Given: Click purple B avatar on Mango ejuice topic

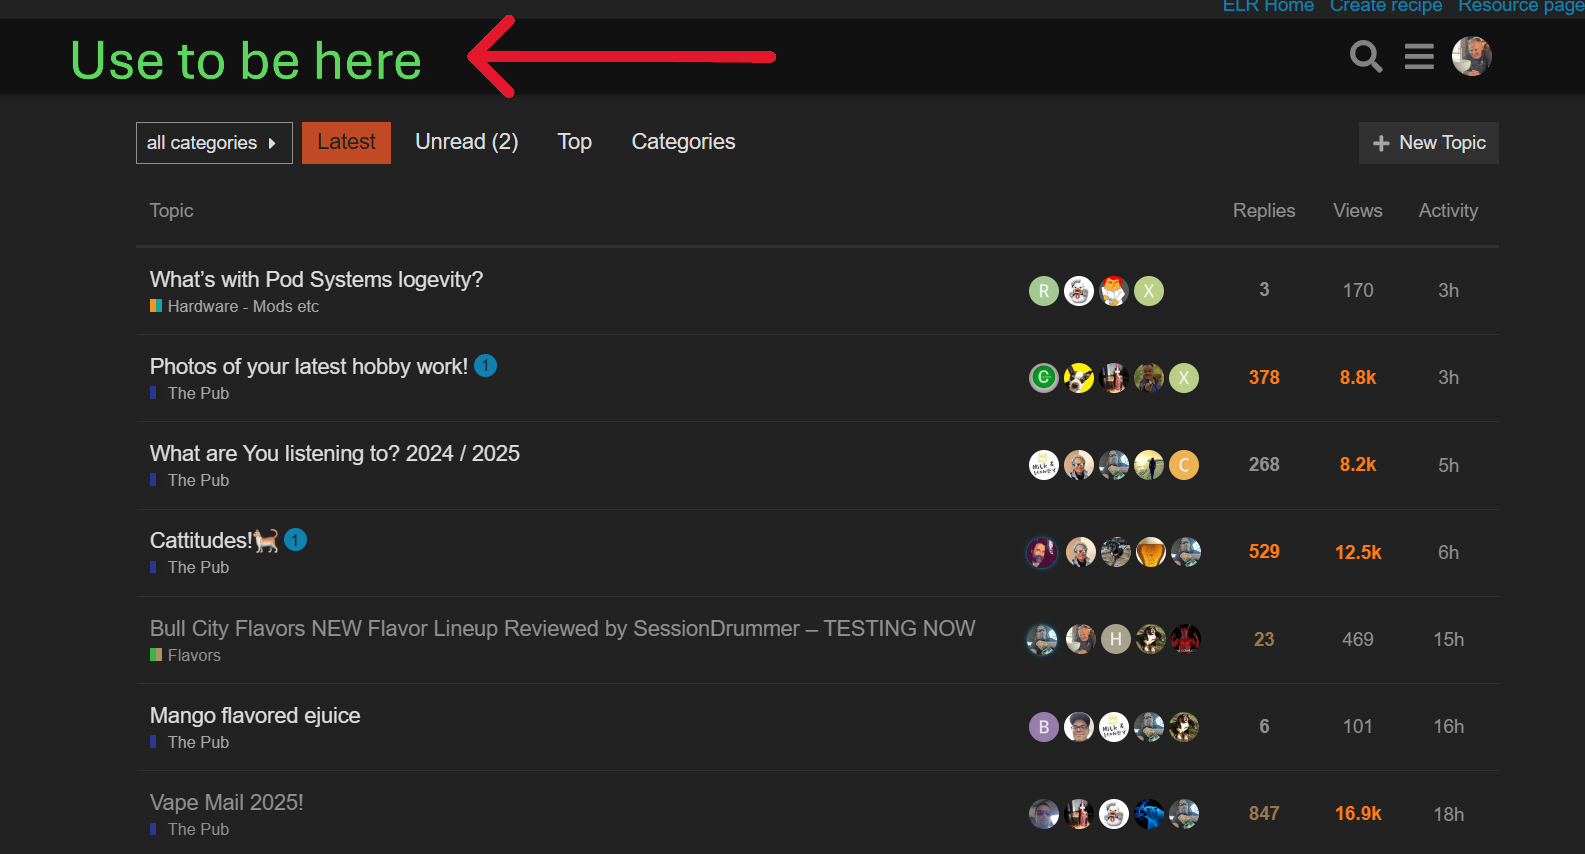Looking at the screenshot, I should (1043, 727).
